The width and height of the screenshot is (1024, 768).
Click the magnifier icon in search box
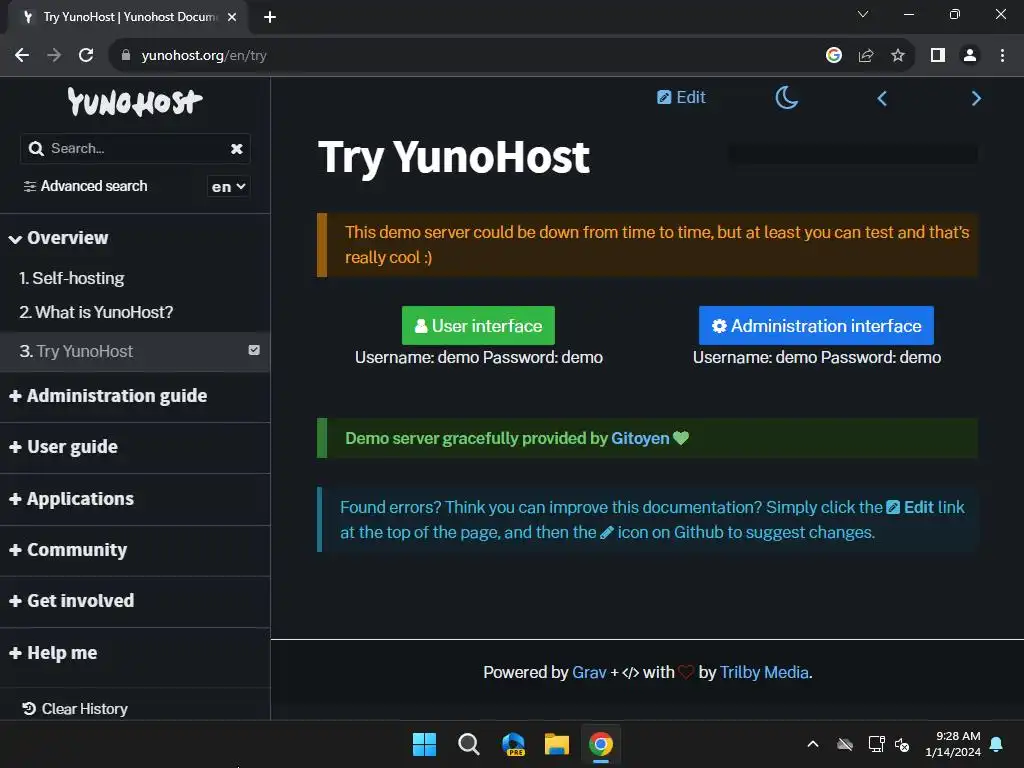tap(36, 149)
